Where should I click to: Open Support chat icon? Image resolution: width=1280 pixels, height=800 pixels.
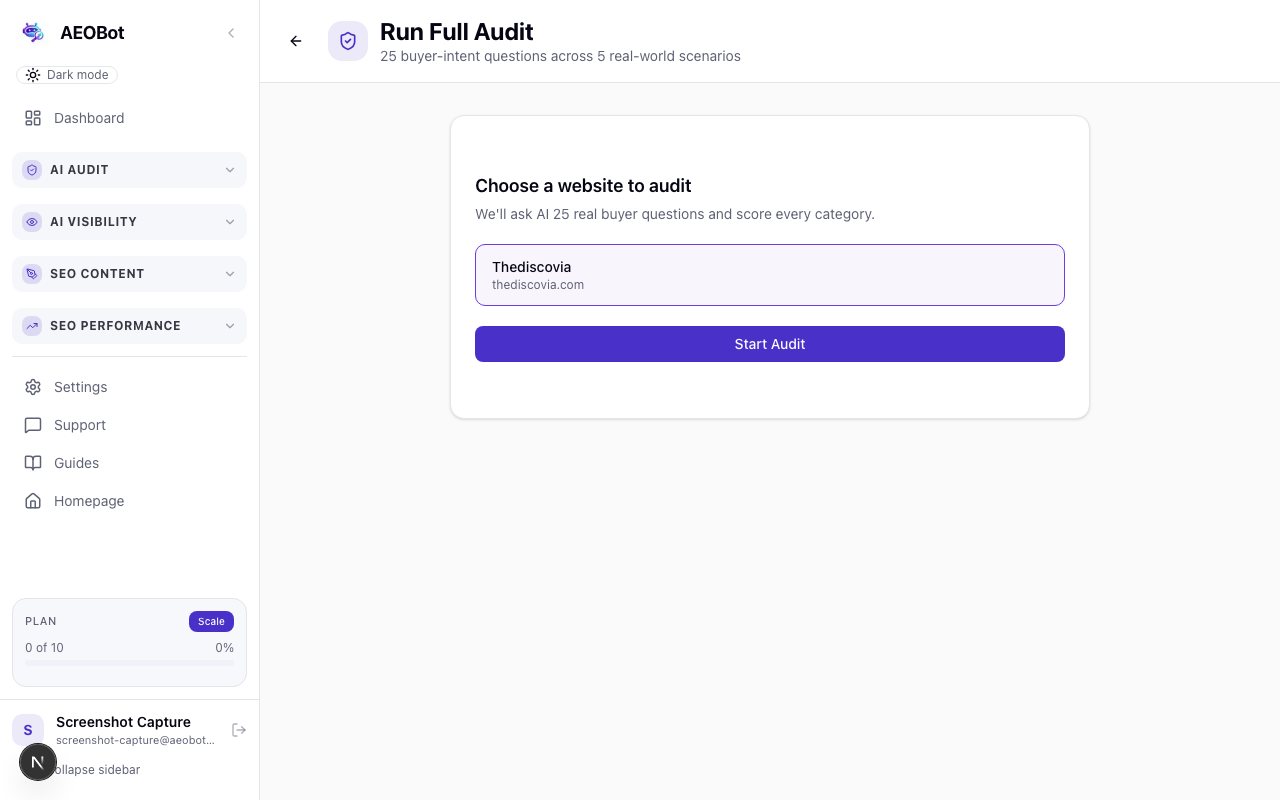coord(33,425)
